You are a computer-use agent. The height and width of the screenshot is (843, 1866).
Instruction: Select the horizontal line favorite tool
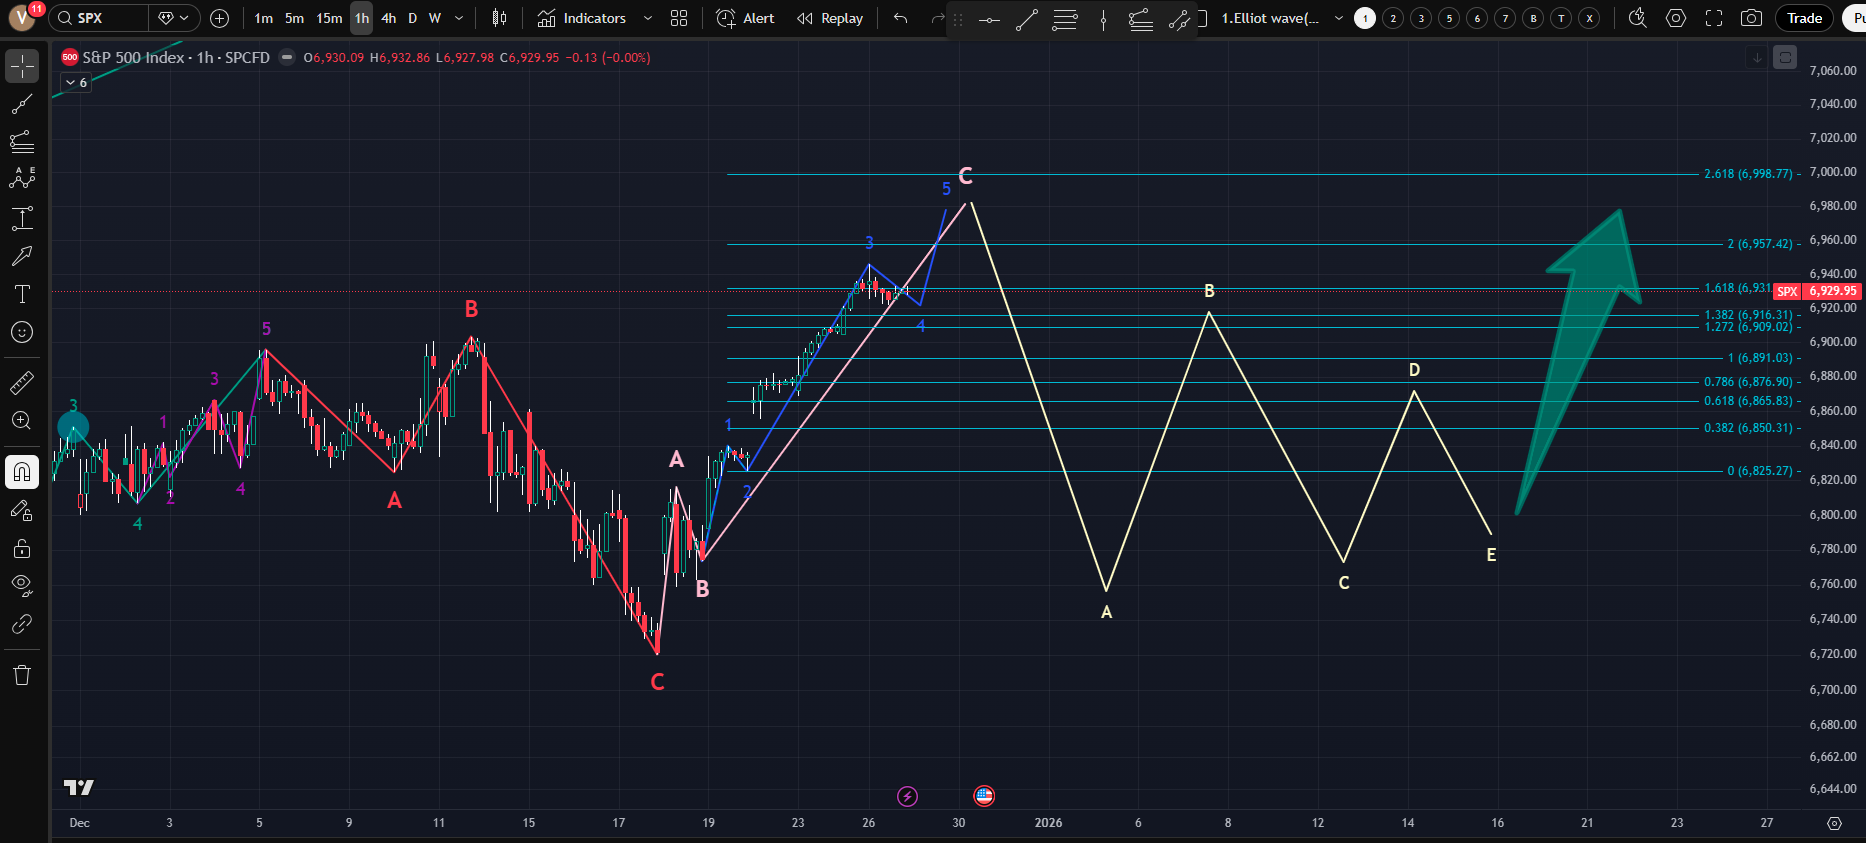(x=989, y=19)
